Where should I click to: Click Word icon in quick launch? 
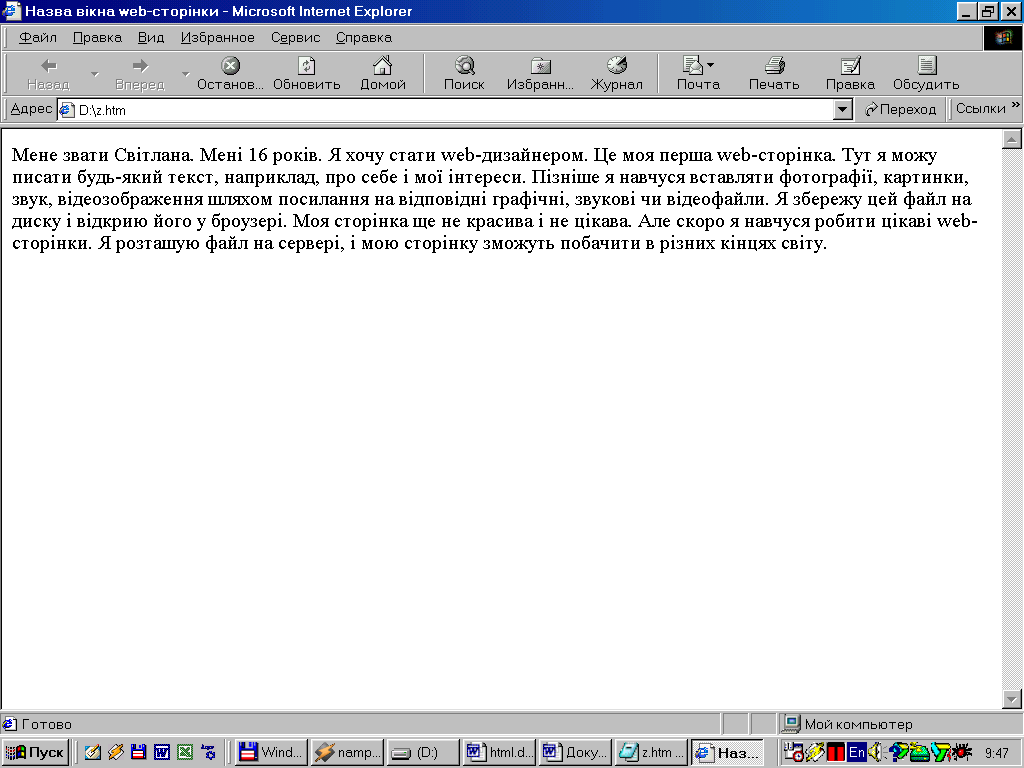tap(161, 752)
